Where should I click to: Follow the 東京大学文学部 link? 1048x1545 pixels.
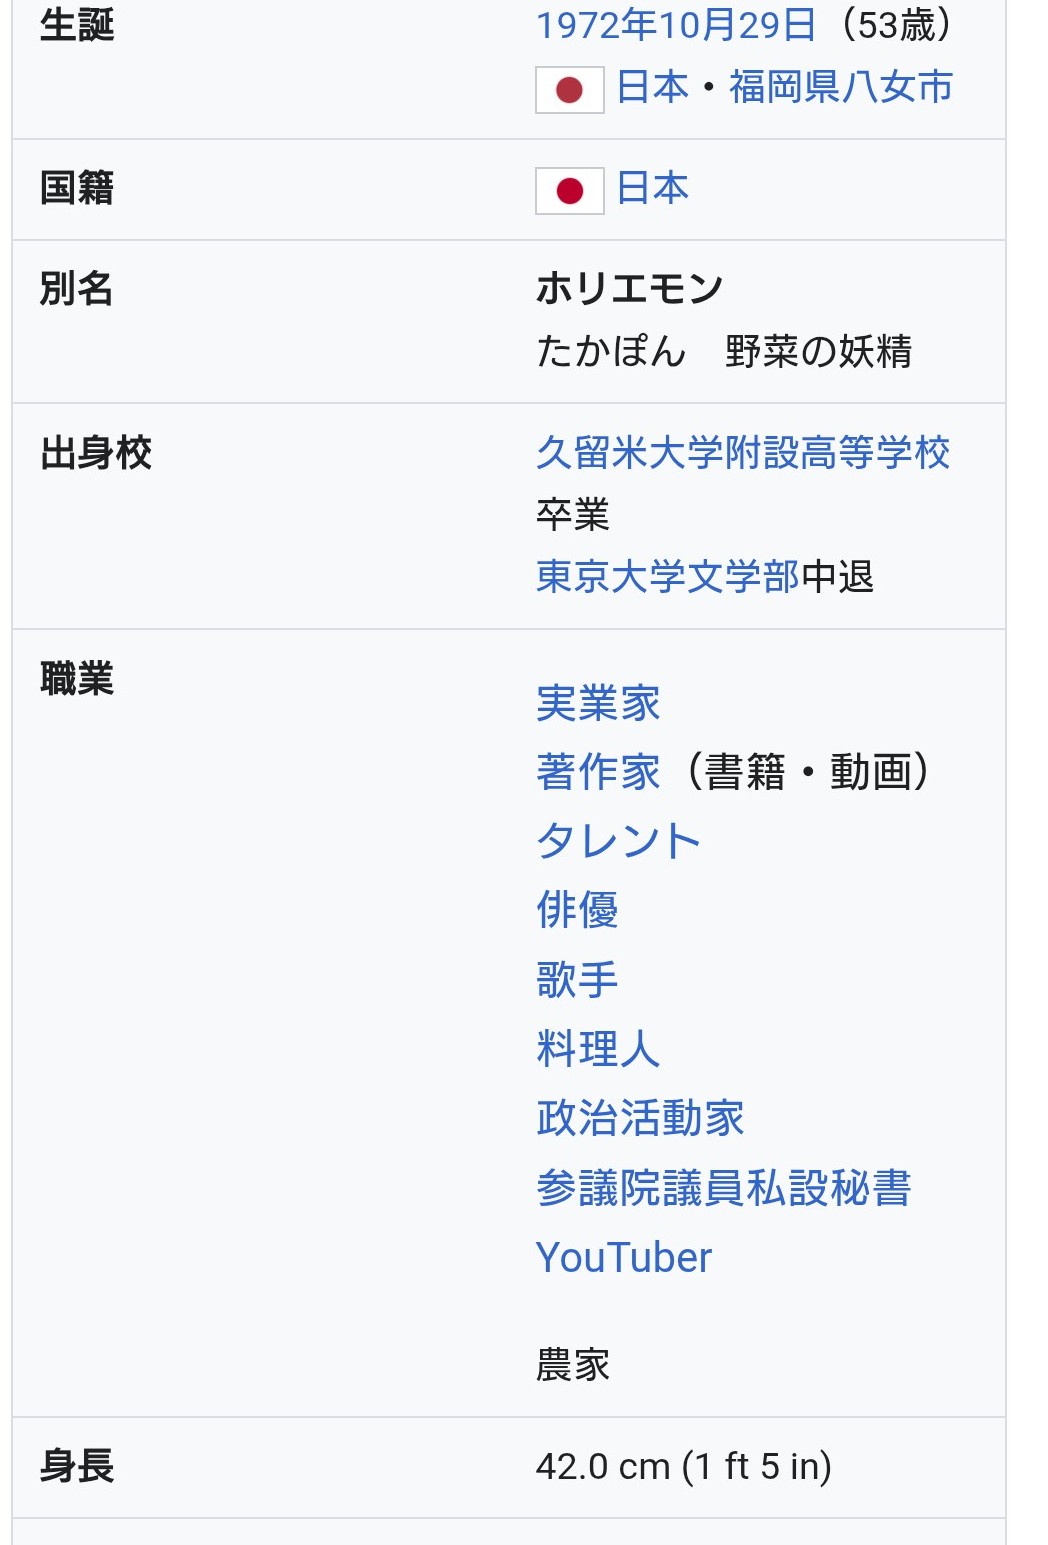tap(667, 576)
